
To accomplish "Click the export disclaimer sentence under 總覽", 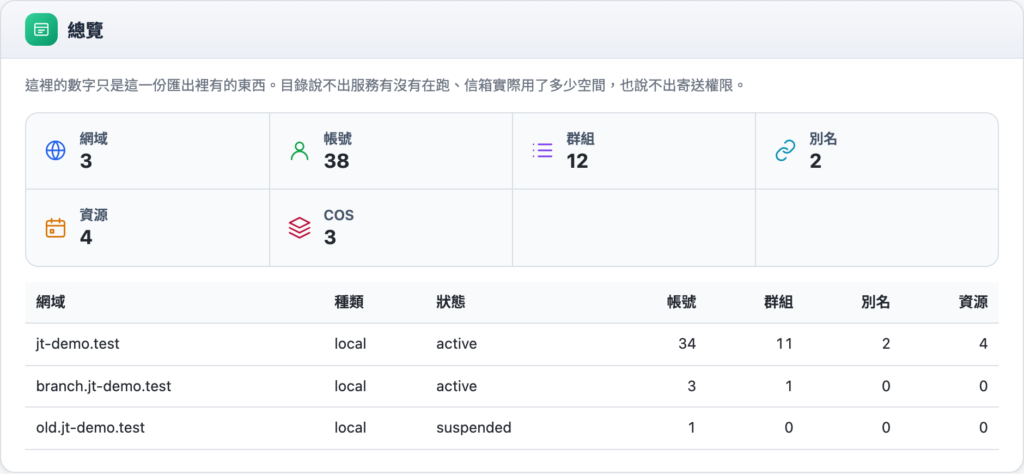I will [x=385, y=86].
